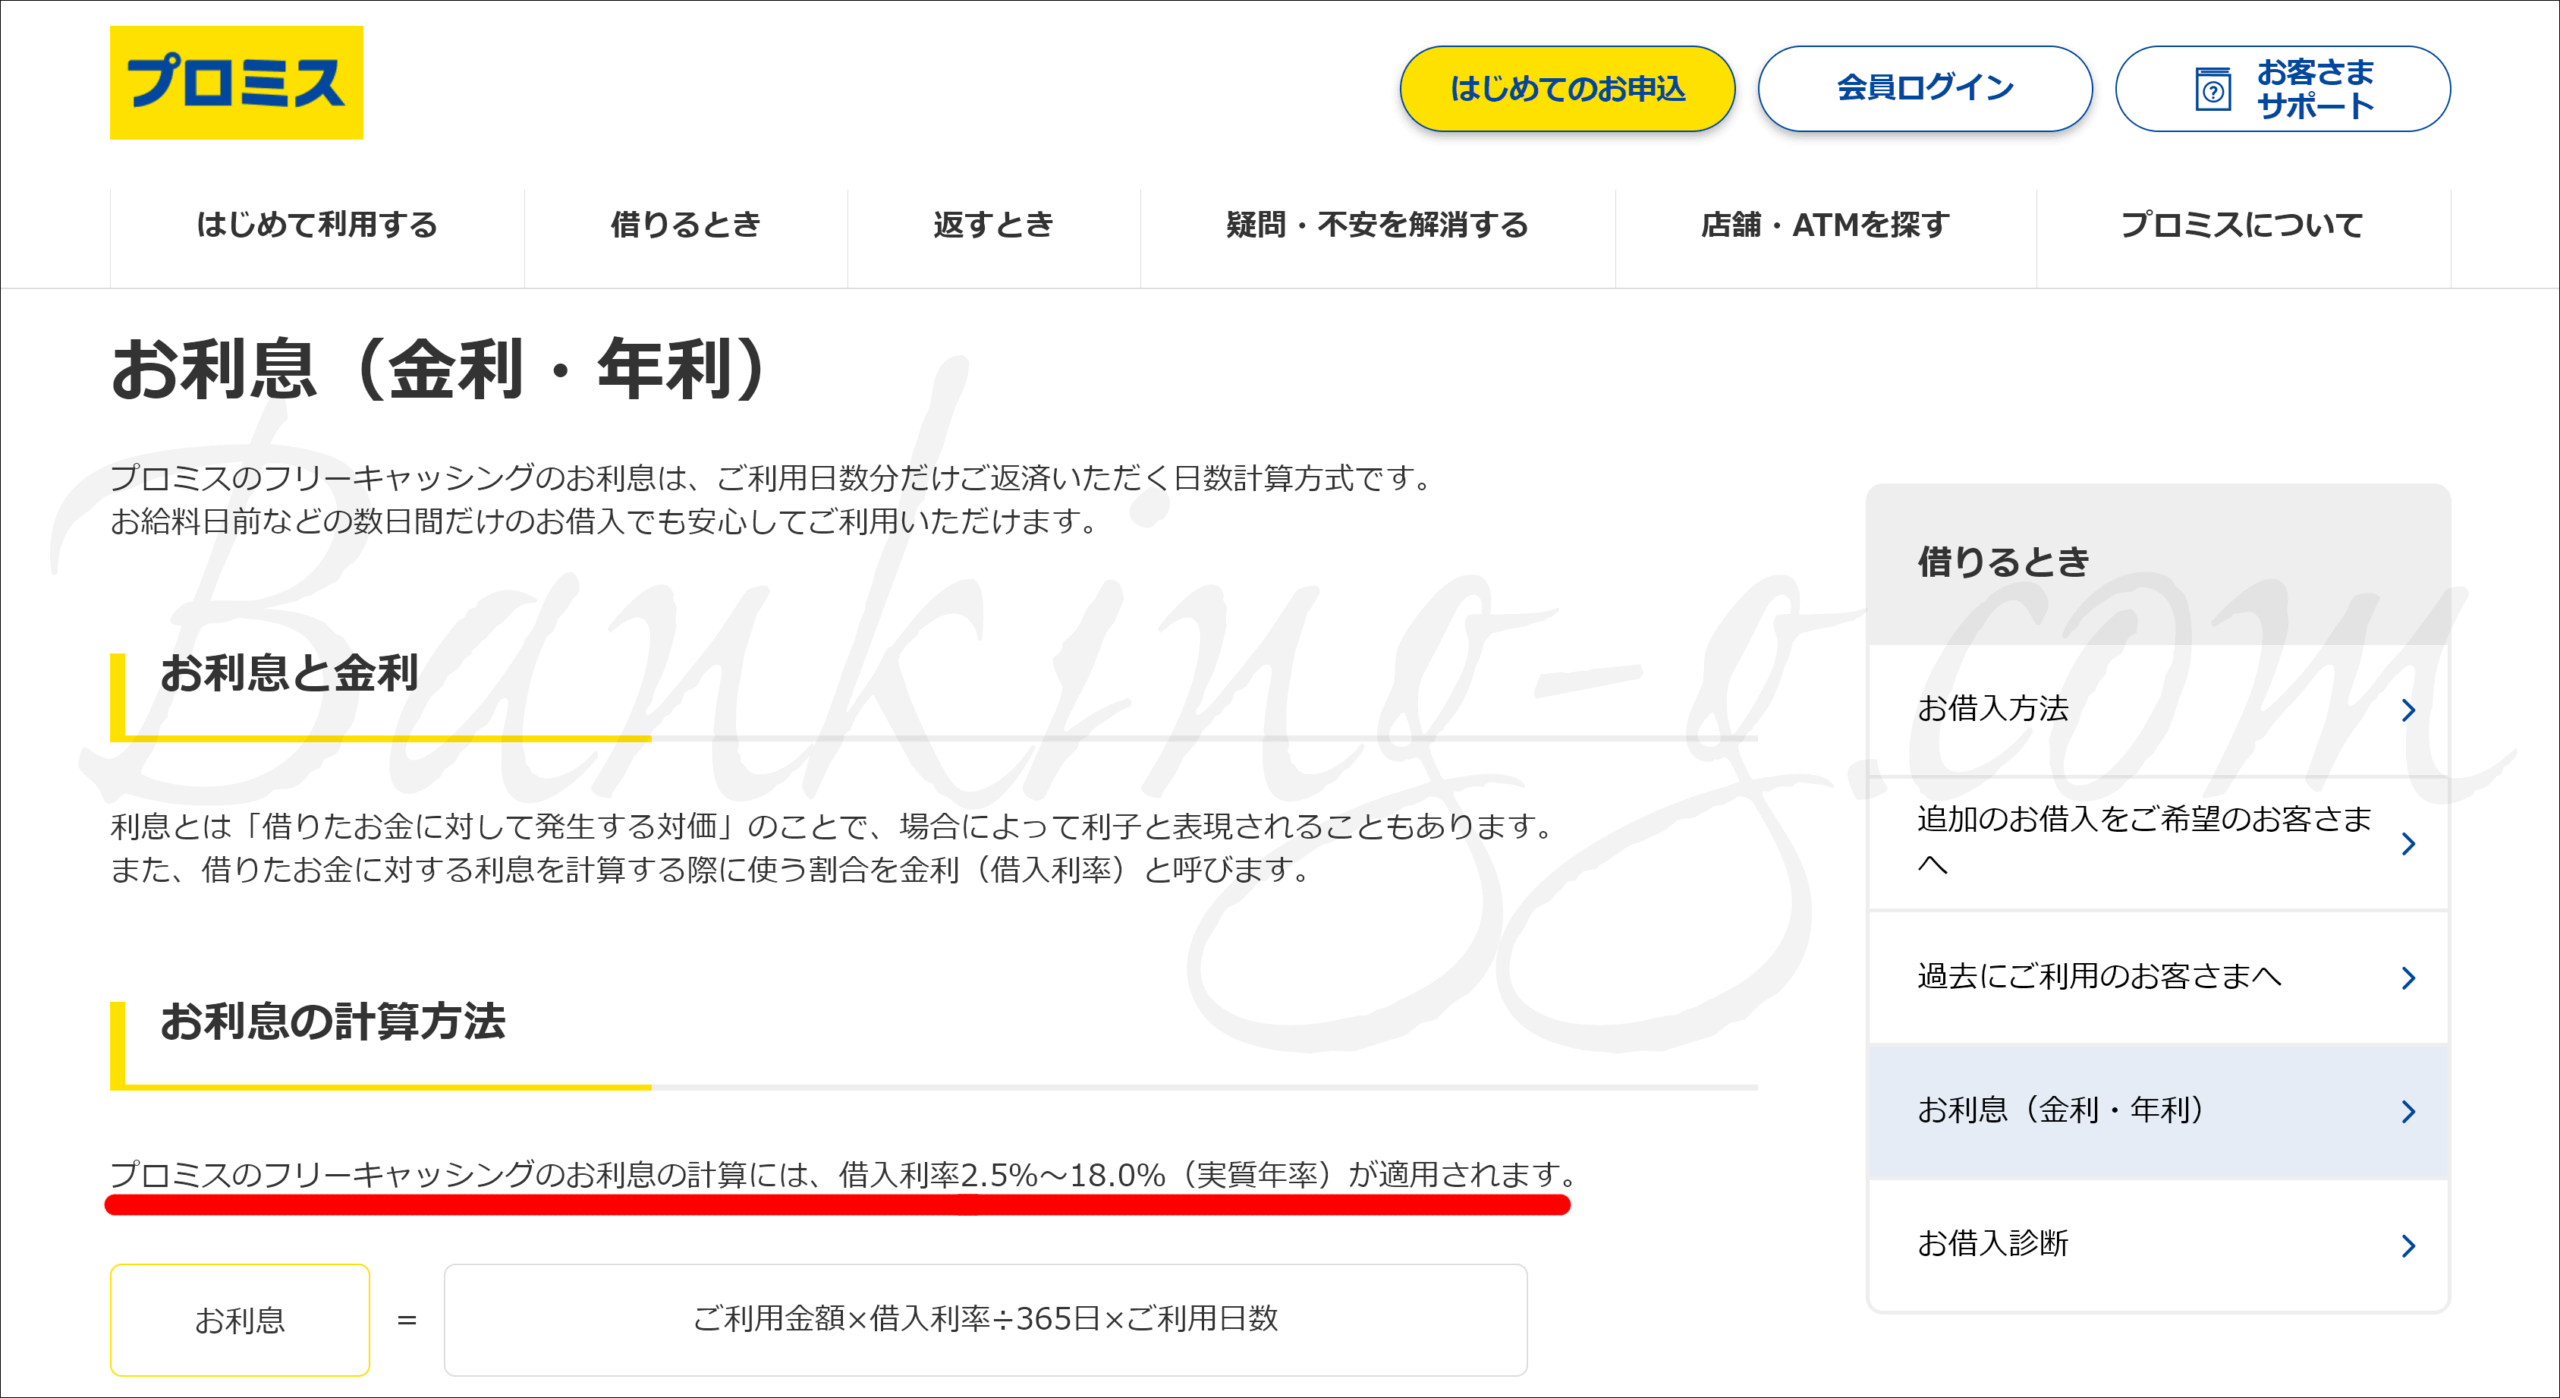
Task: Open お借入診断 sidebar link
Action: click(1992, 1244)
